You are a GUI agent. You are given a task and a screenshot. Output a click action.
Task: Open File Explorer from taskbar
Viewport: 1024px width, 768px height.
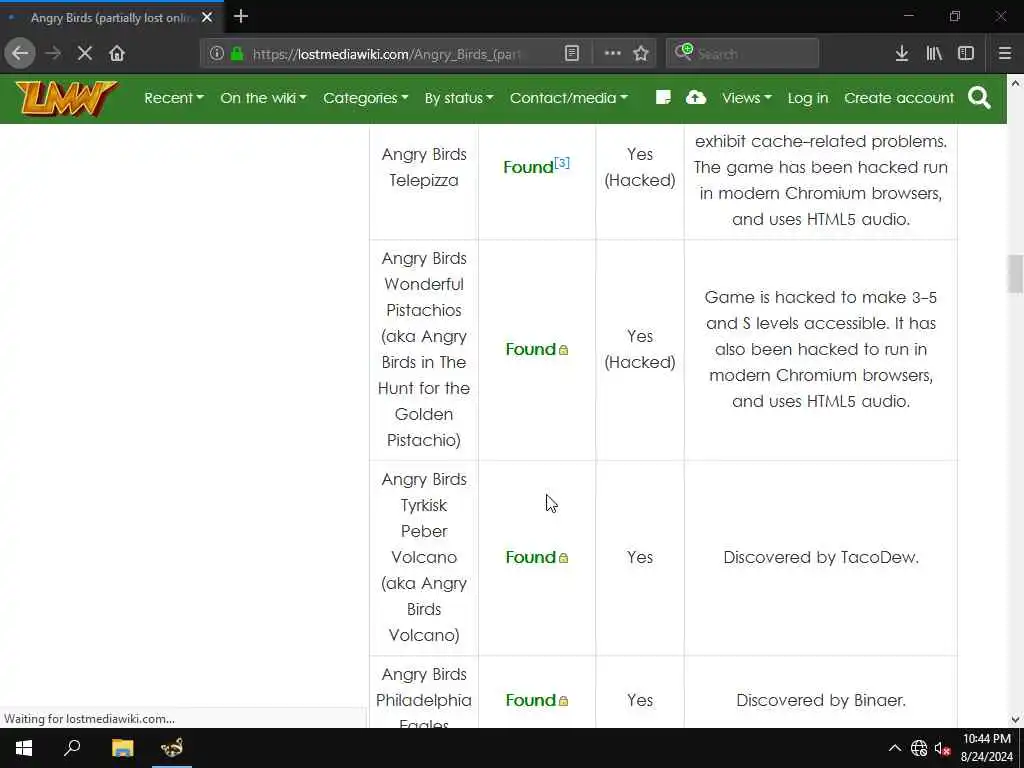click(x=122, y=748)
